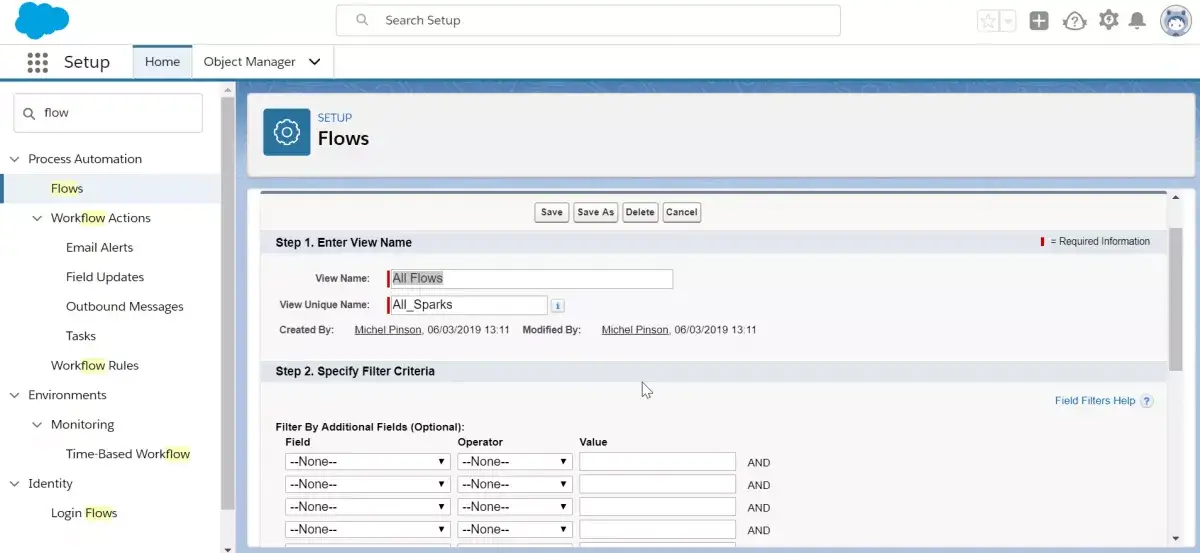Click the first row filter Value field

click(658, 462)
